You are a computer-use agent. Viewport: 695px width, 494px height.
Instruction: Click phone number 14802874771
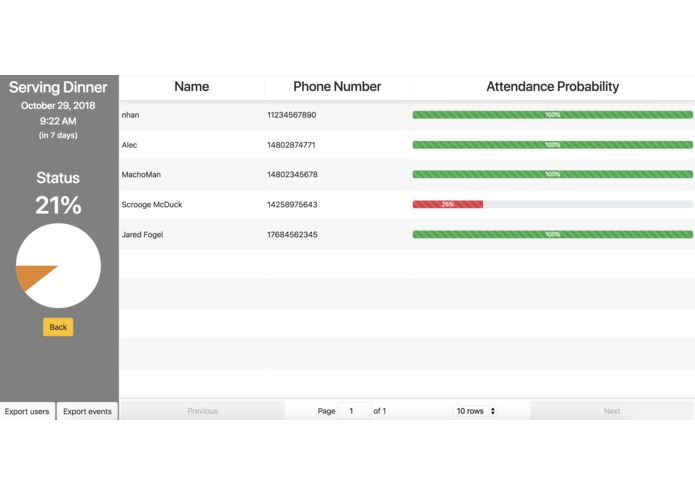point(291,145)
